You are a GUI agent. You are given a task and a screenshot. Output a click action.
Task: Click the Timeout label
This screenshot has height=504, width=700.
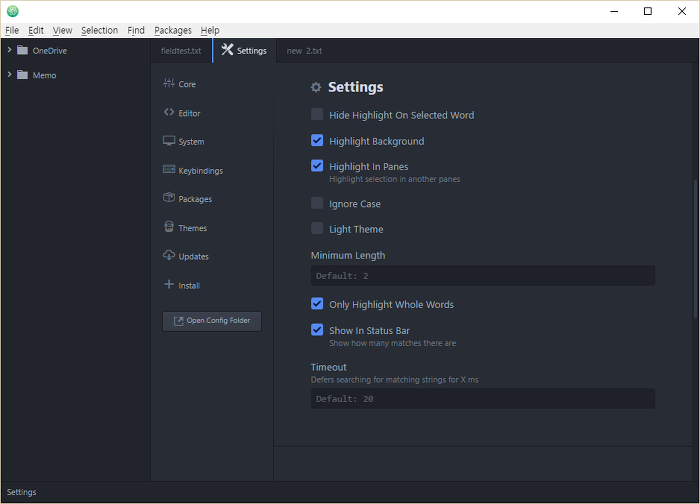pyautogui.click(x=329, y=367)
